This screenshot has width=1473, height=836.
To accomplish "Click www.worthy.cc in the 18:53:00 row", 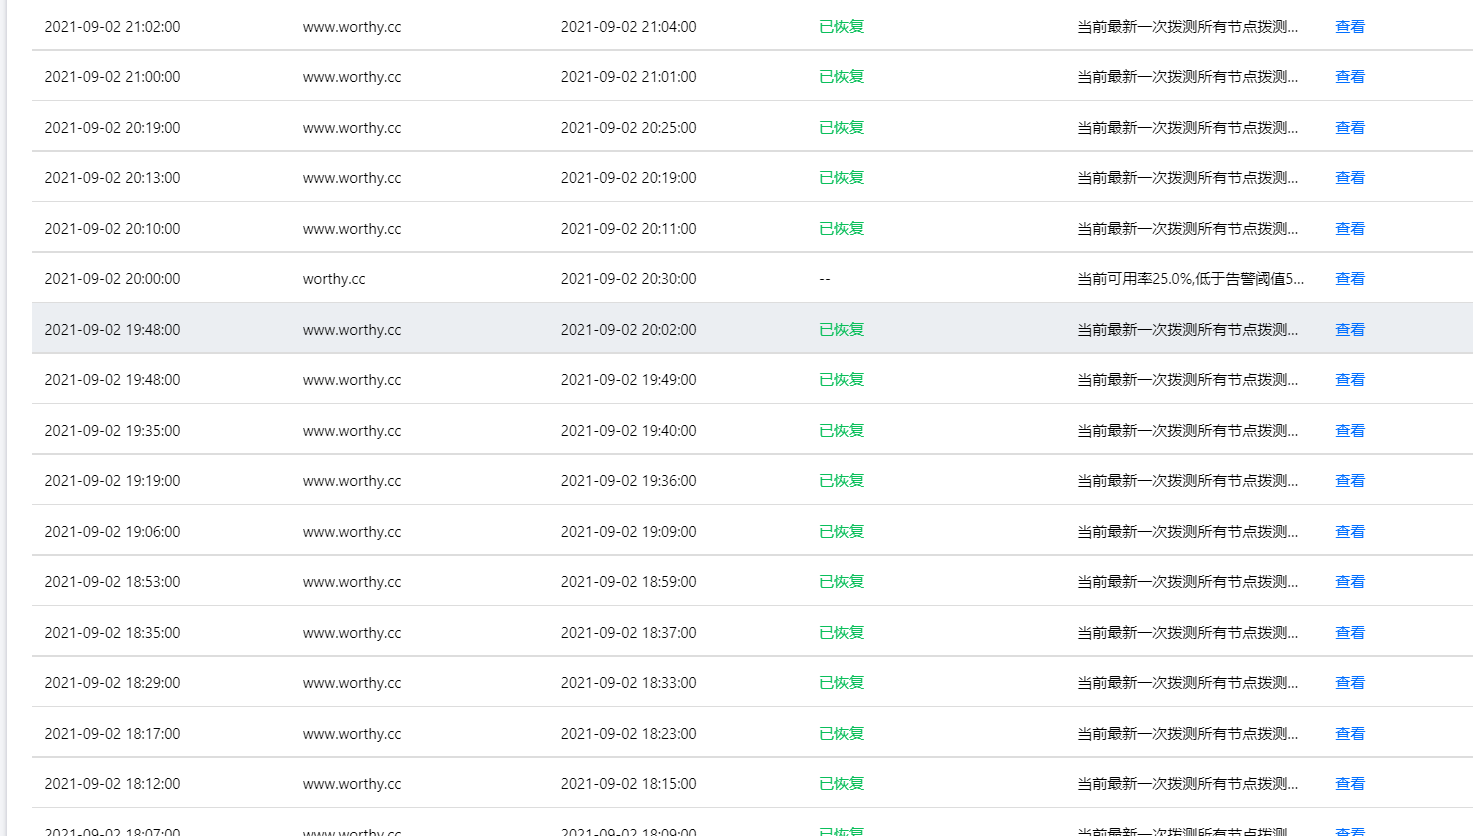I will [352, 582].
